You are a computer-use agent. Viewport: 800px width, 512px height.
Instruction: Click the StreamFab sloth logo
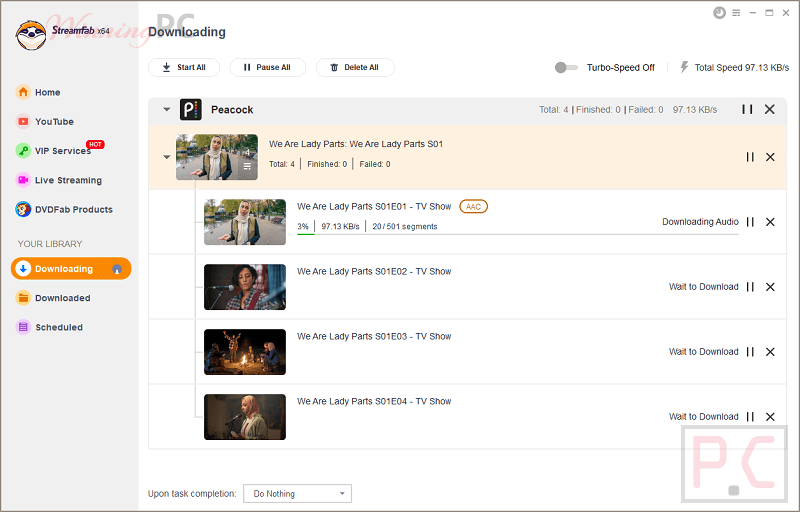coord(31,35)
